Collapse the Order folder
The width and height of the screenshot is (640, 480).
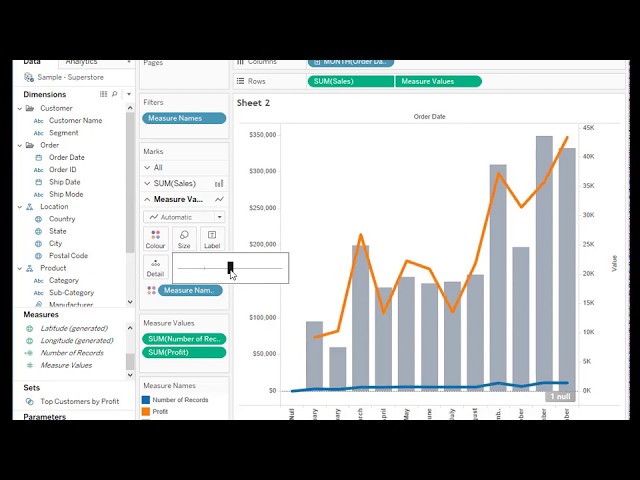(20, 145)
